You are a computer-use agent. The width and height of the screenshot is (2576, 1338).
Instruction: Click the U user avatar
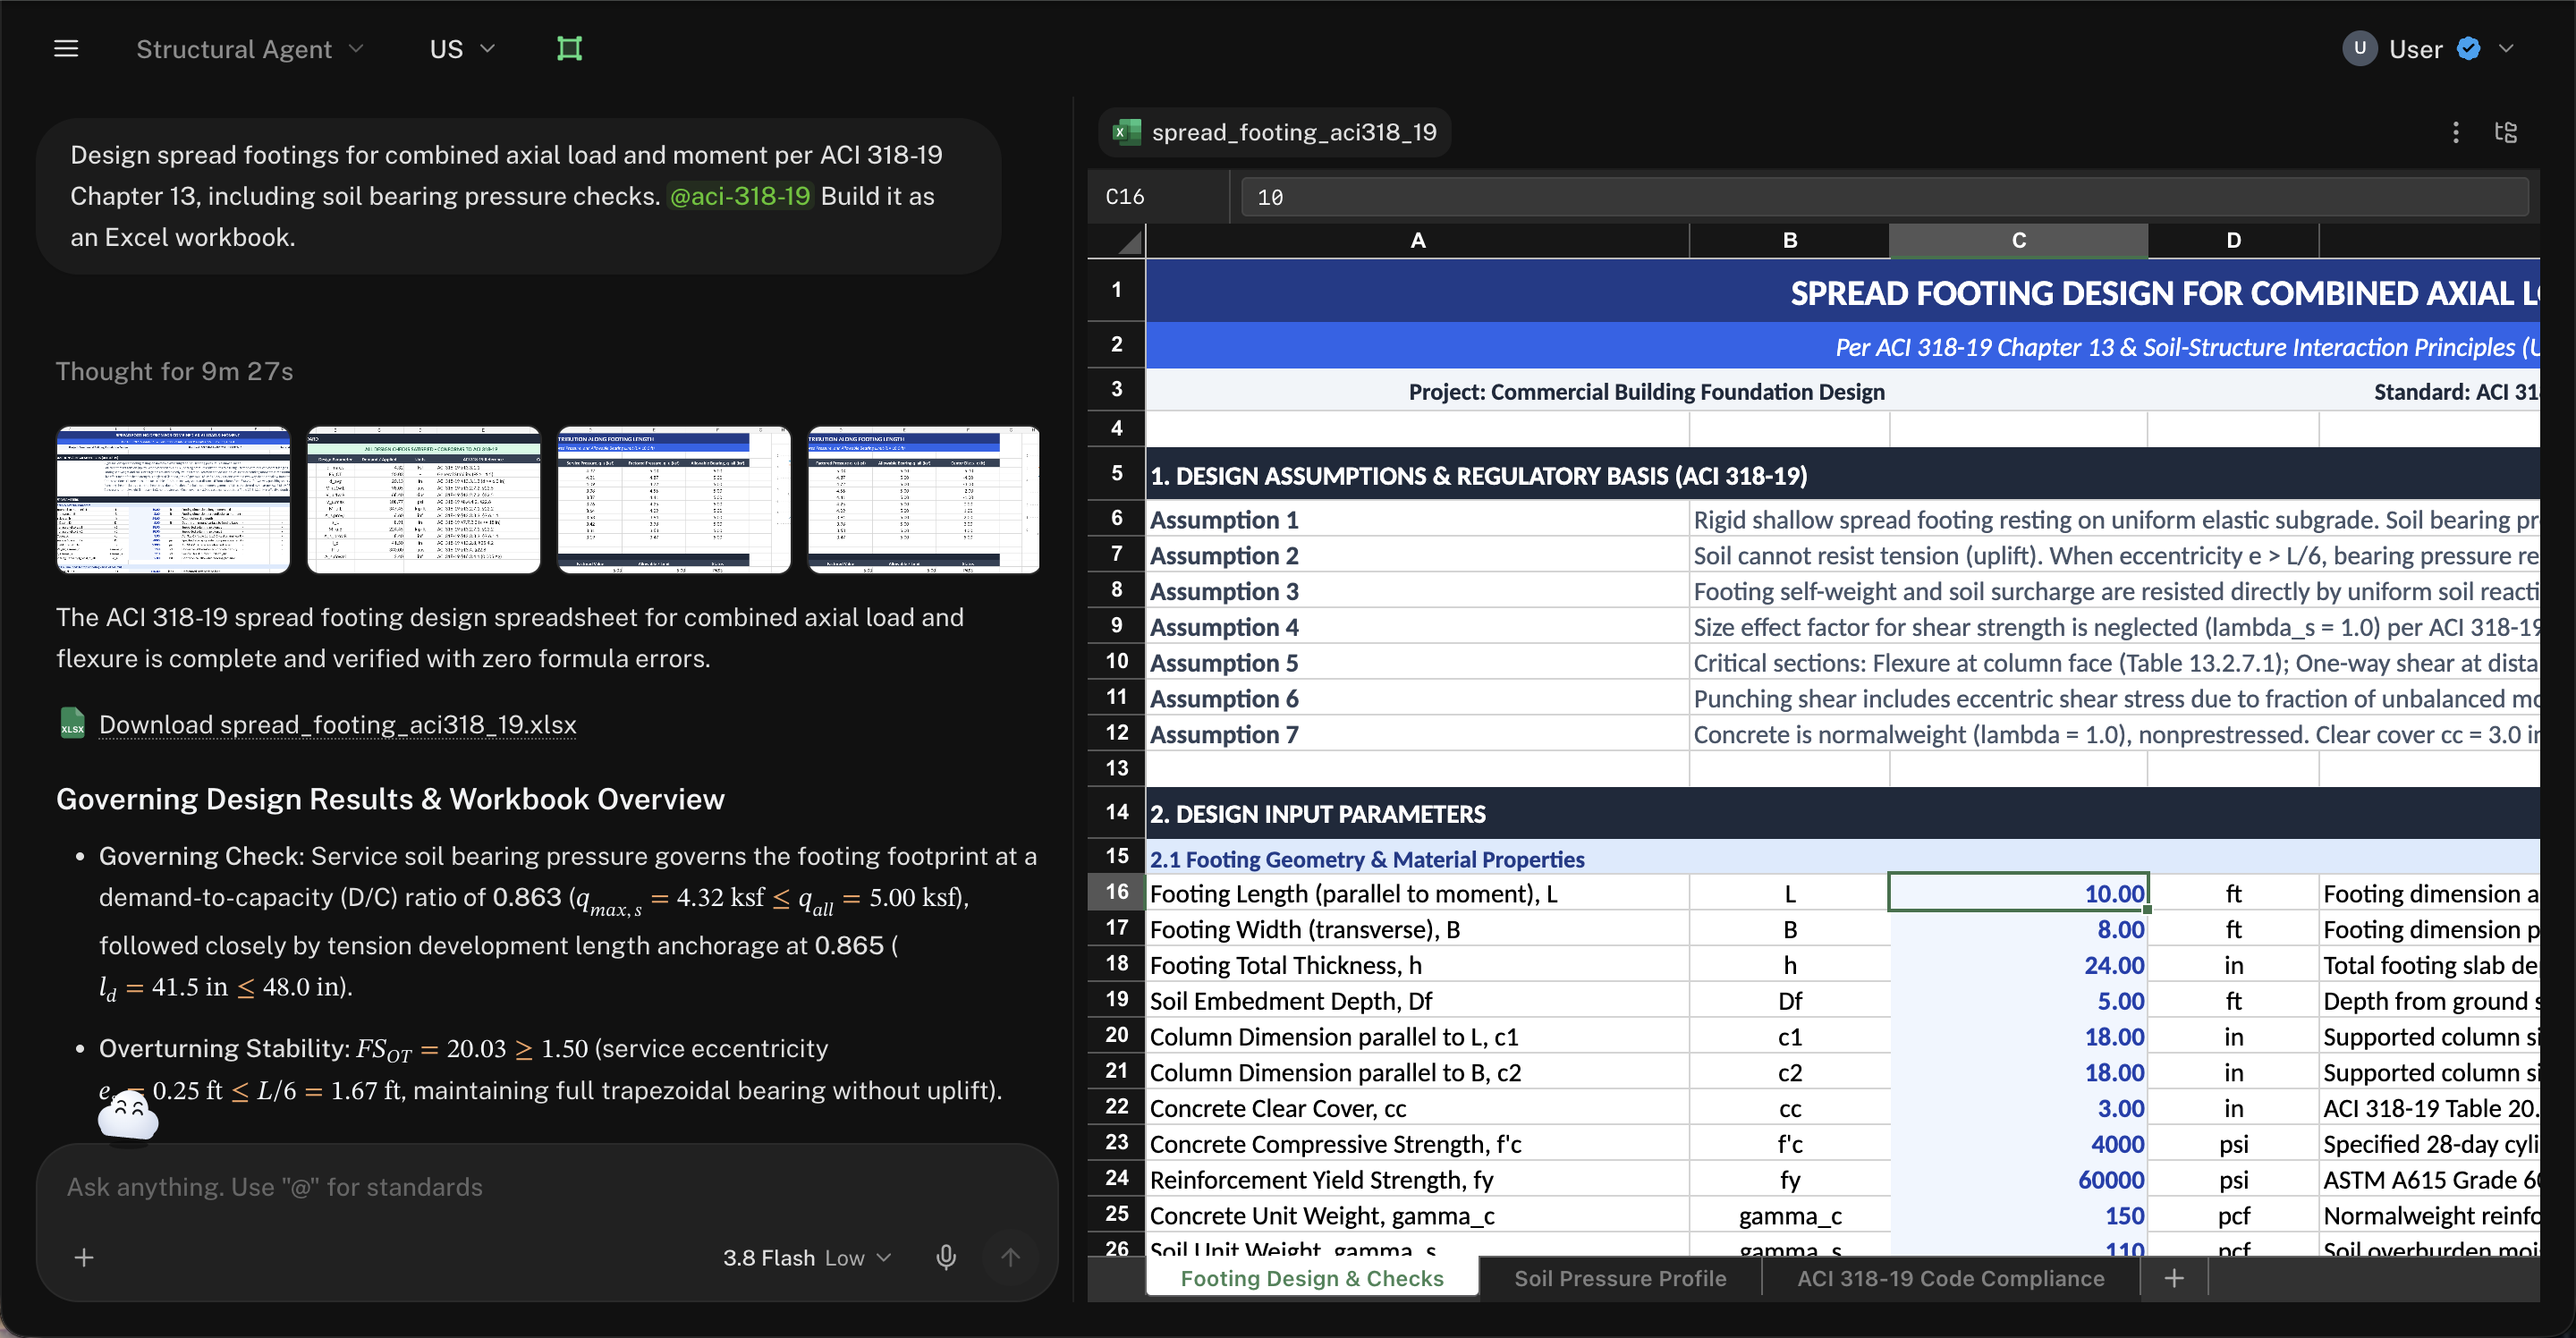2359,49
